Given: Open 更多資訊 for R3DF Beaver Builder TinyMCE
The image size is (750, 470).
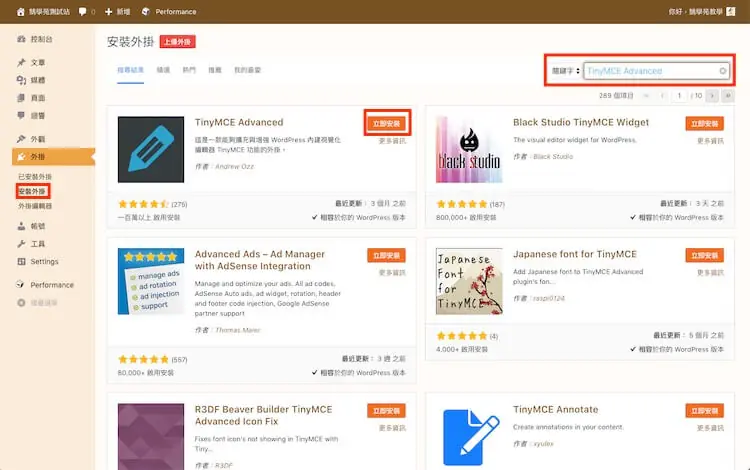Looking at the screenshot, I should (392, 428).
